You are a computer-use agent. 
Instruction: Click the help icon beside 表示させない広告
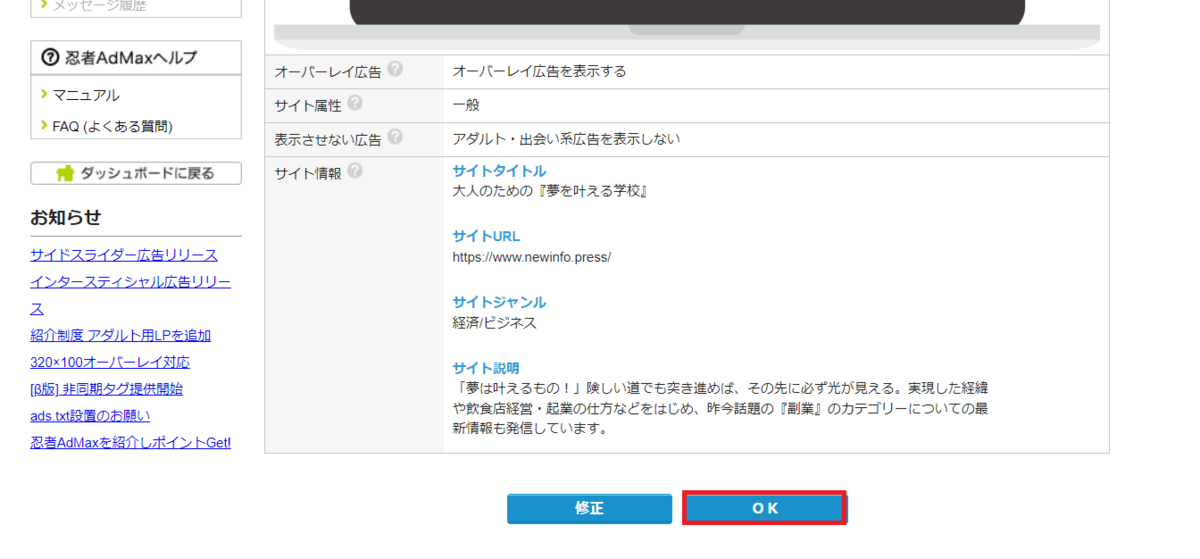(395, 137)
